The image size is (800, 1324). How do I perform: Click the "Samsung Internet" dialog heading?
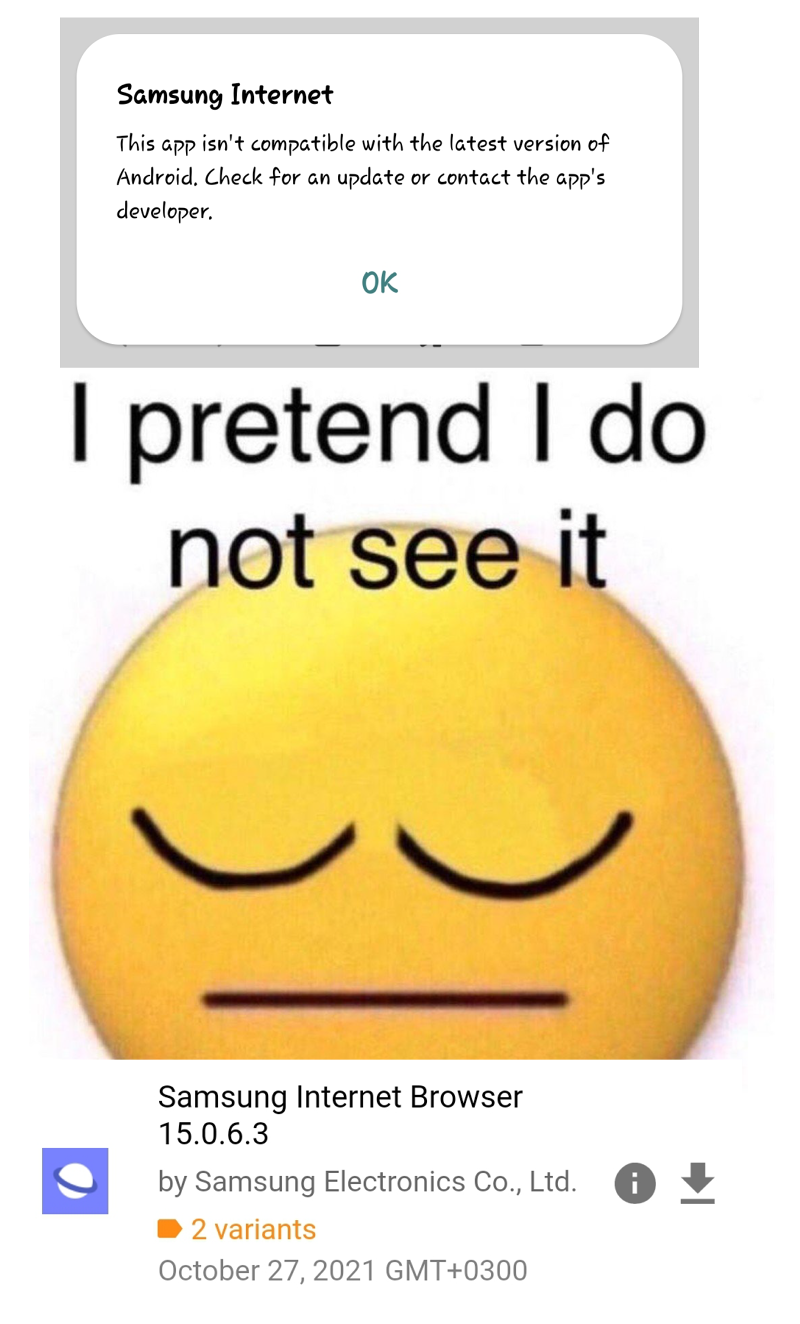point(225,95)
